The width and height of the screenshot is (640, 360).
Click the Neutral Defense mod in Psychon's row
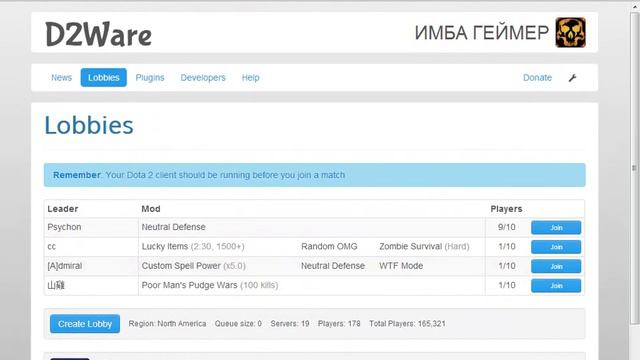[x=173, y=227]
